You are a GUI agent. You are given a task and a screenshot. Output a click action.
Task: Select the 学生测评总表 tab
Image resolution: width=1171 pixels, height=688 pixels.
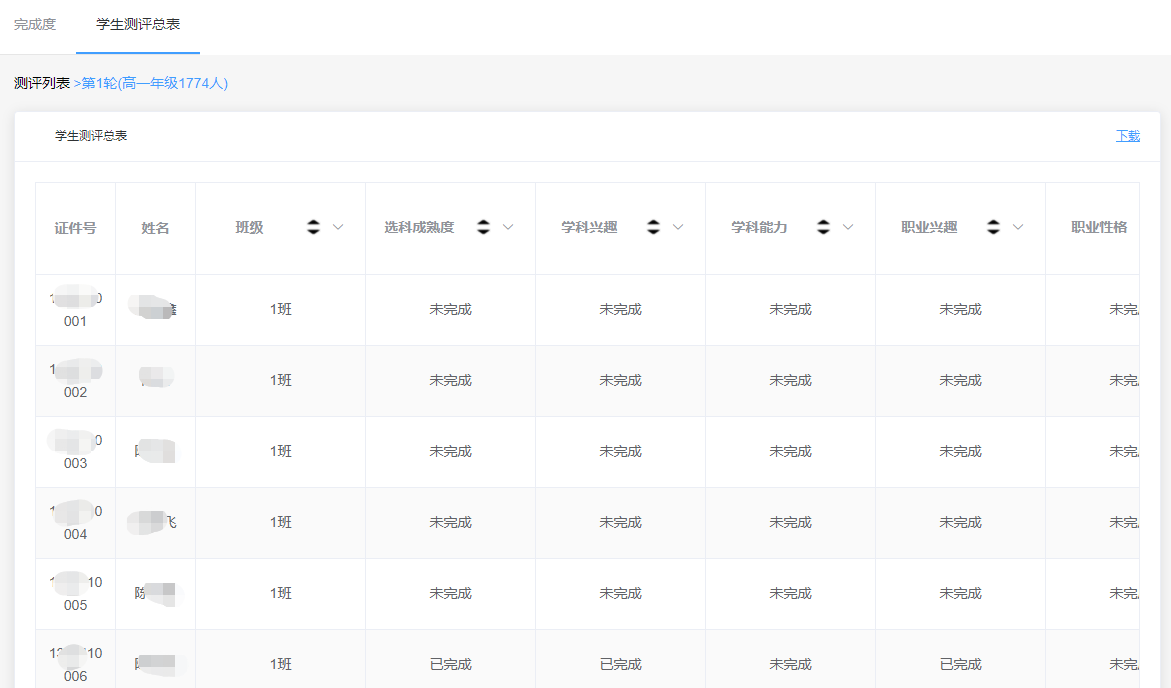pos(138,24)
